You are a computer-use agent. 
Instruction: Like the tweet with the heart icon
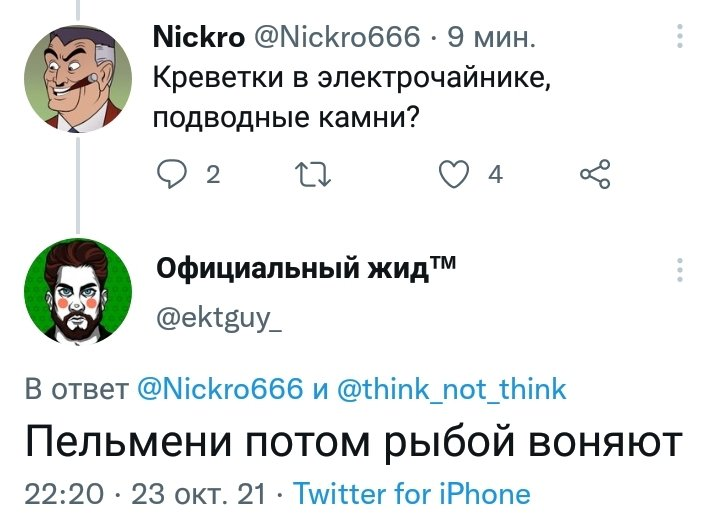coord(455,176)
